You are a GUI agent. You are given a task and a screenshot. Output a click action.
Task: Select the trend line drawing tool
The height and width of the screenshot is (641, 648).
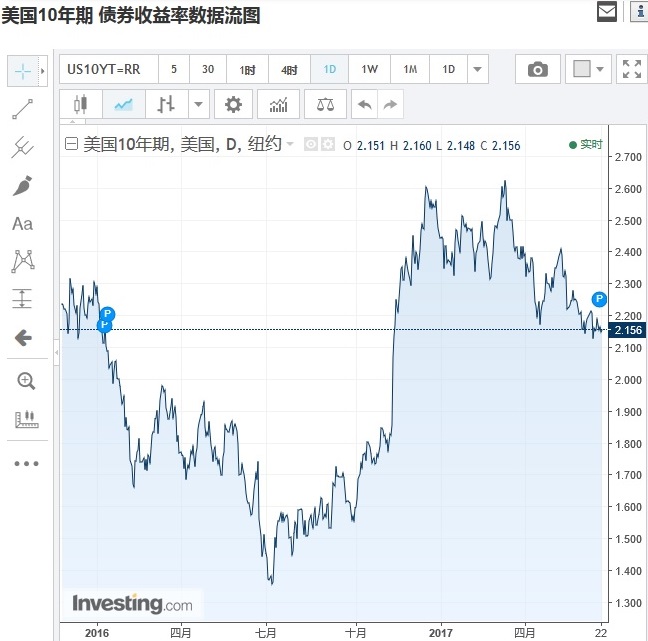22,109
